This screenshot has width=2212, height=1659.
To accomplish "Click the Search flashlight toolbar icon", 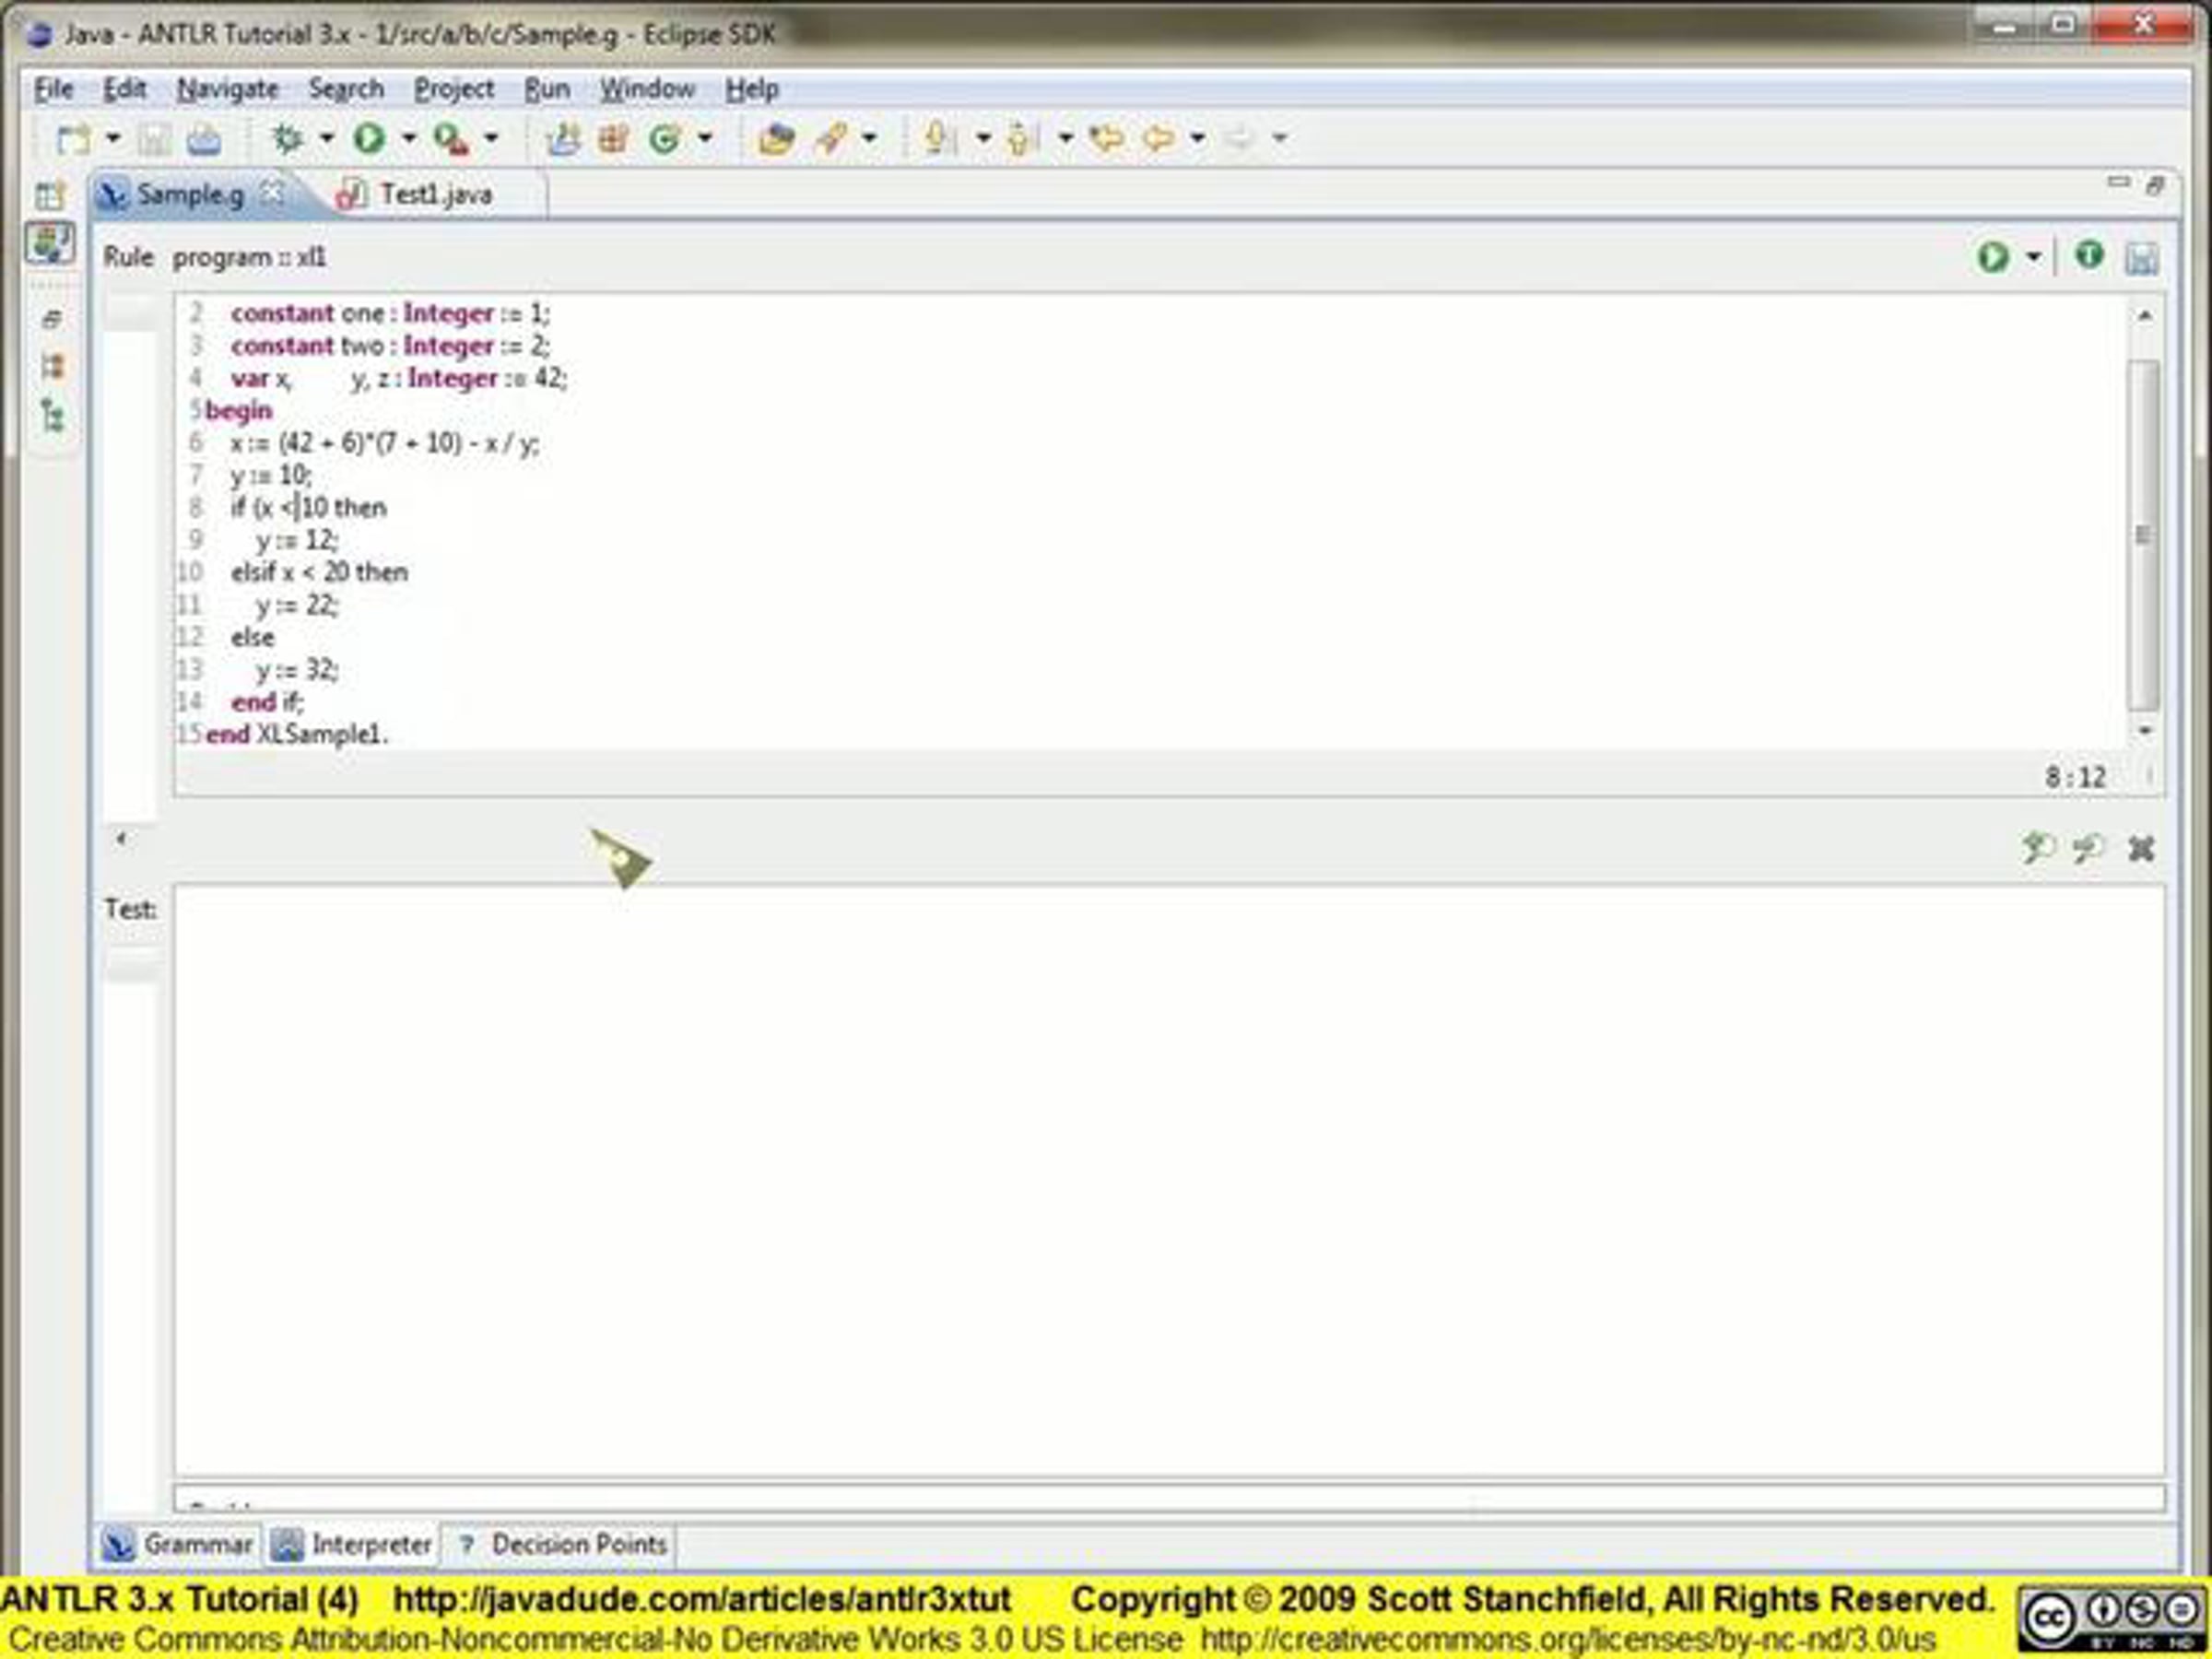I will pyautogui.click(x=831, y=138).
